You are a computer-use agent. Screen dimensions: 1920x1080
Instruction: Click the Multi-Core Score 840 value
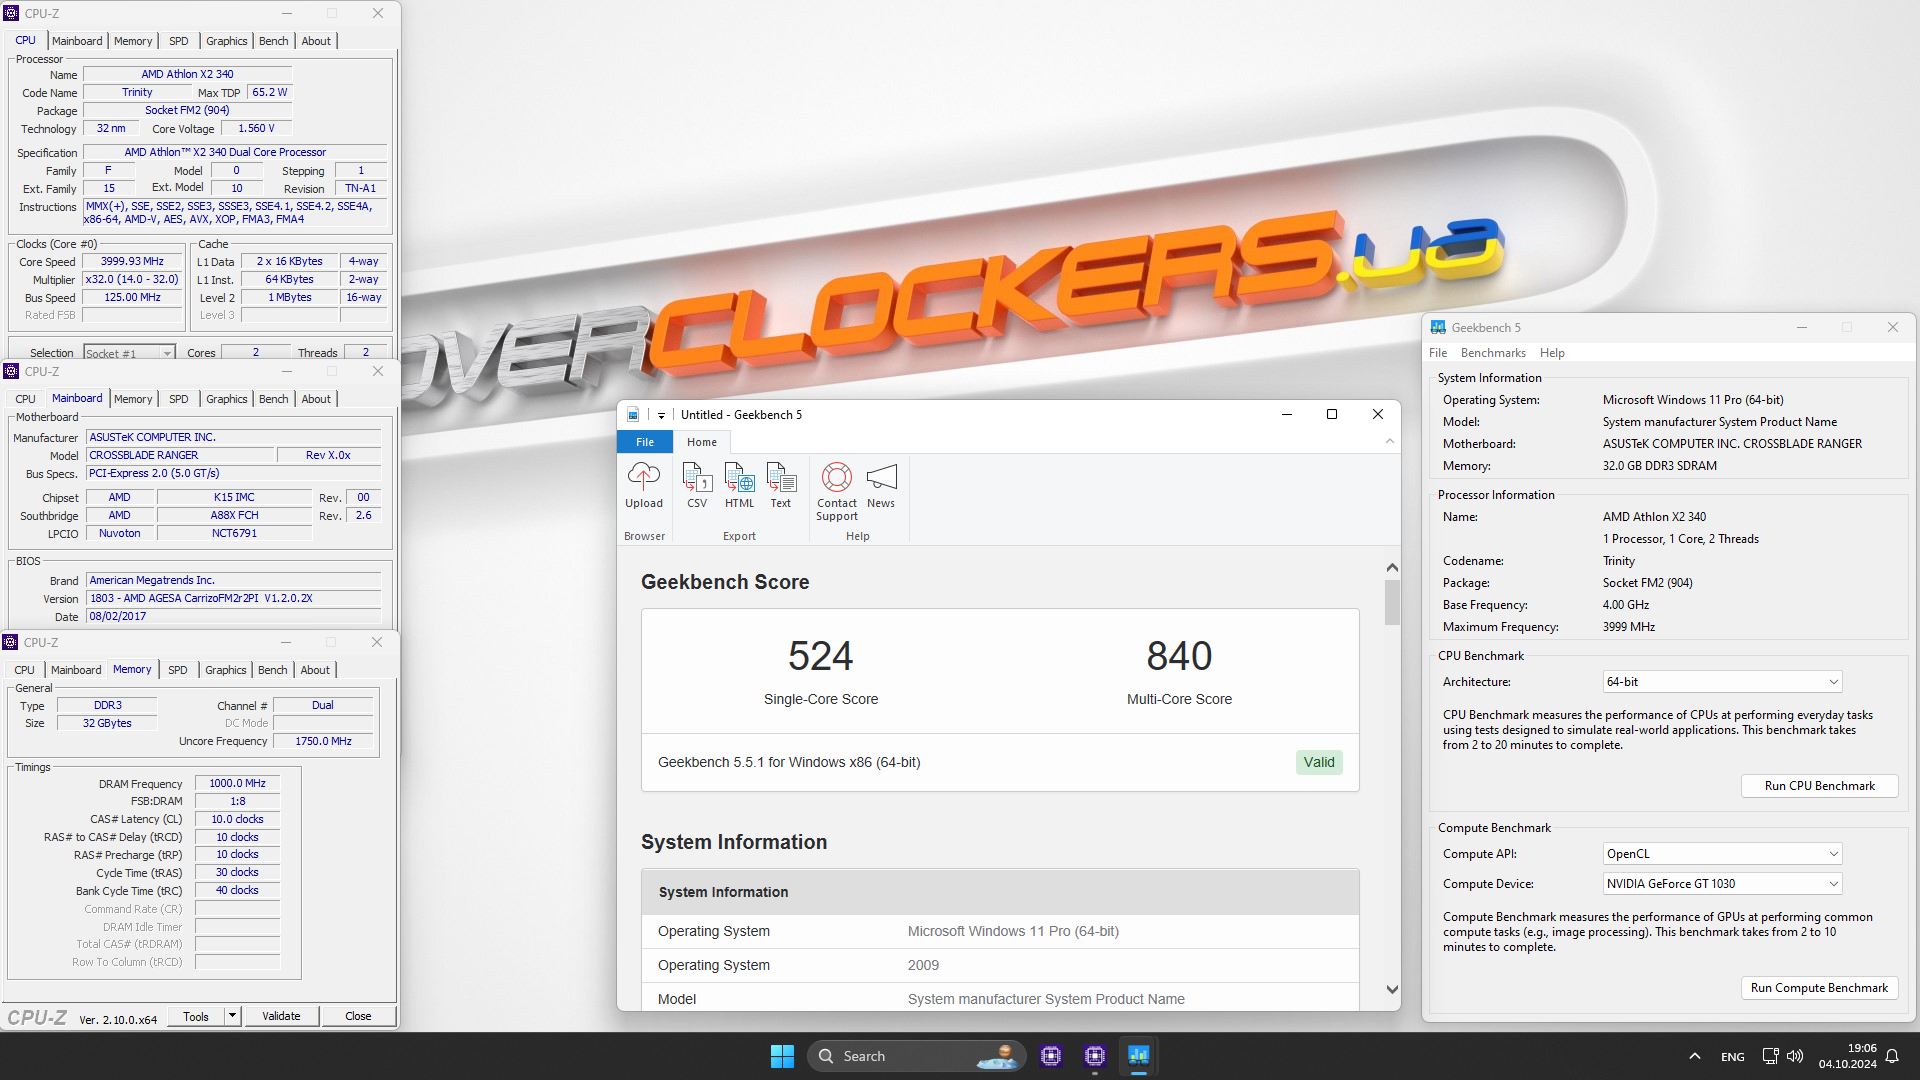point(1179,656)
